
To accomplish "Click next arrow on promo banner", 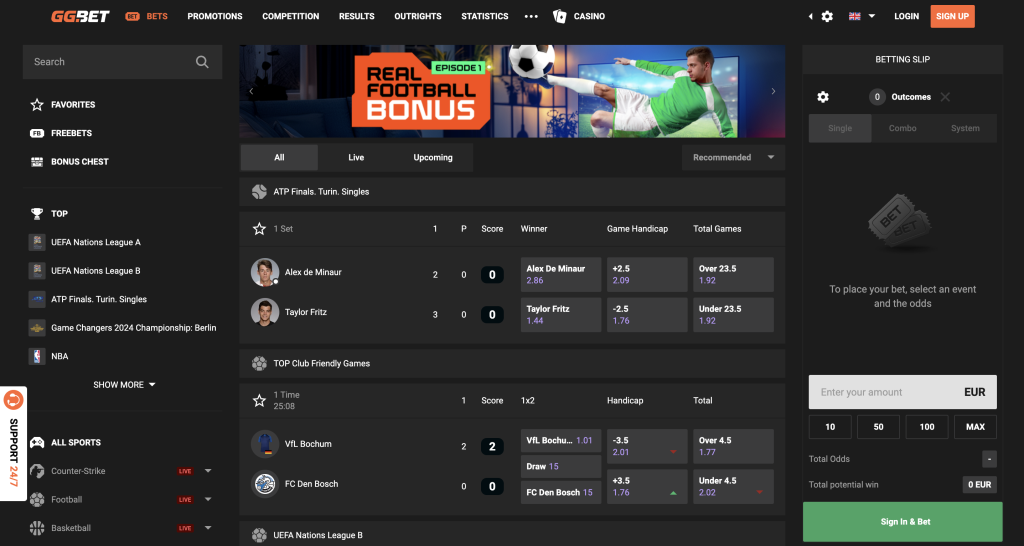I will 773,91.
